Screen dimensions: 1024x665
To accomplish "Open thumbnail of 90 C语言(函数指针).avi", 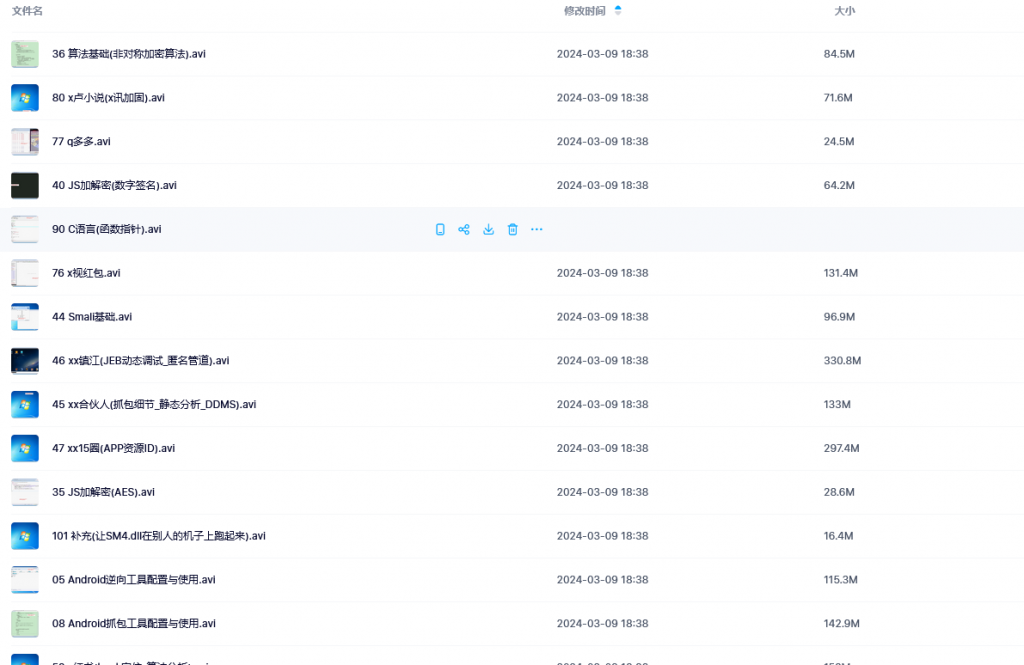I will pyautogui.click(x=25, y=229).
